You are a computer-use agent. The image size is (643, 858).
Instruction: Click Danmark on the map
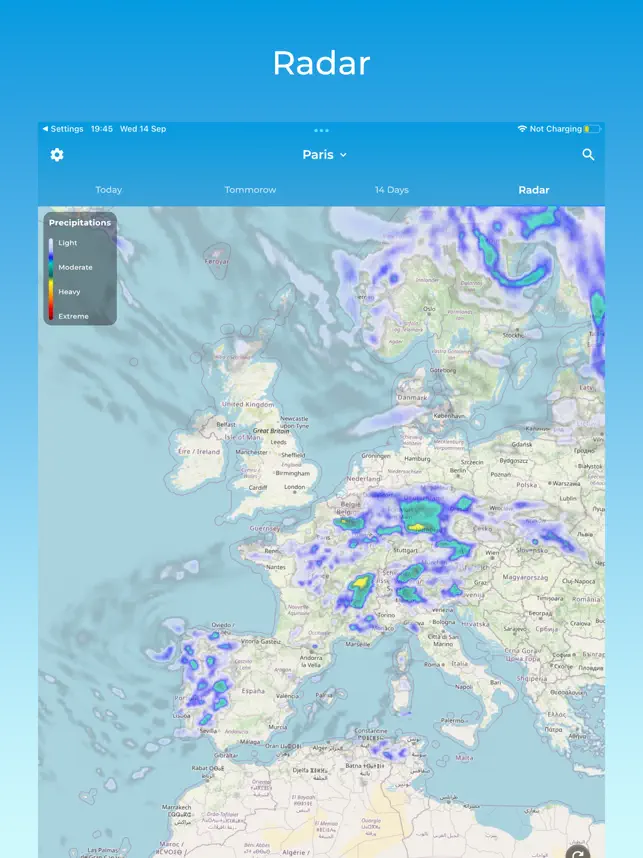pos(412,398)
